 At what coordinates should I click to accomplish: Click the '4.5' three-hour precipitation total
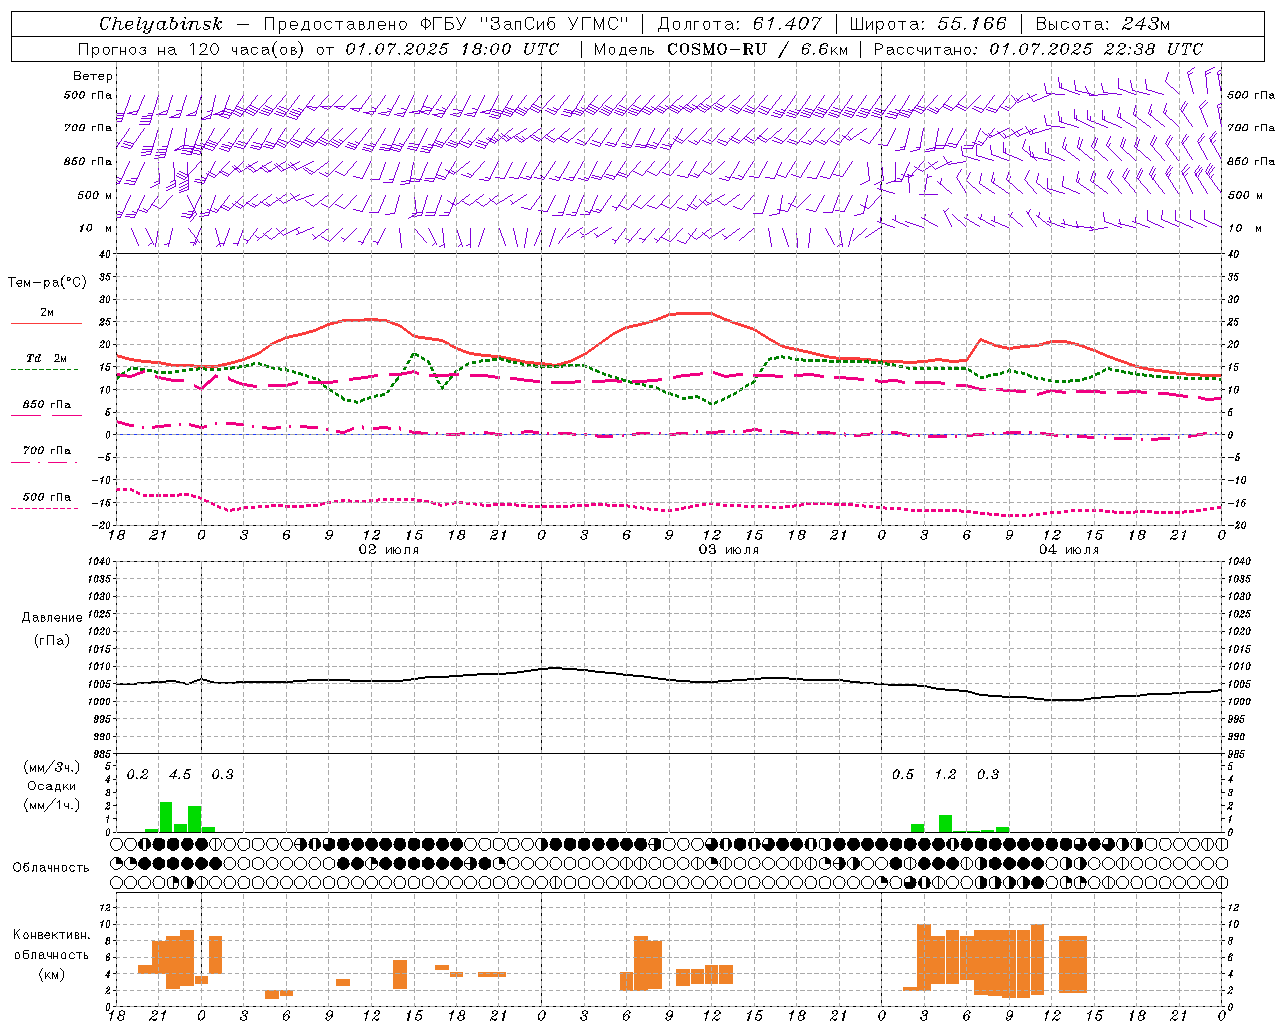(x=180, y=774)
